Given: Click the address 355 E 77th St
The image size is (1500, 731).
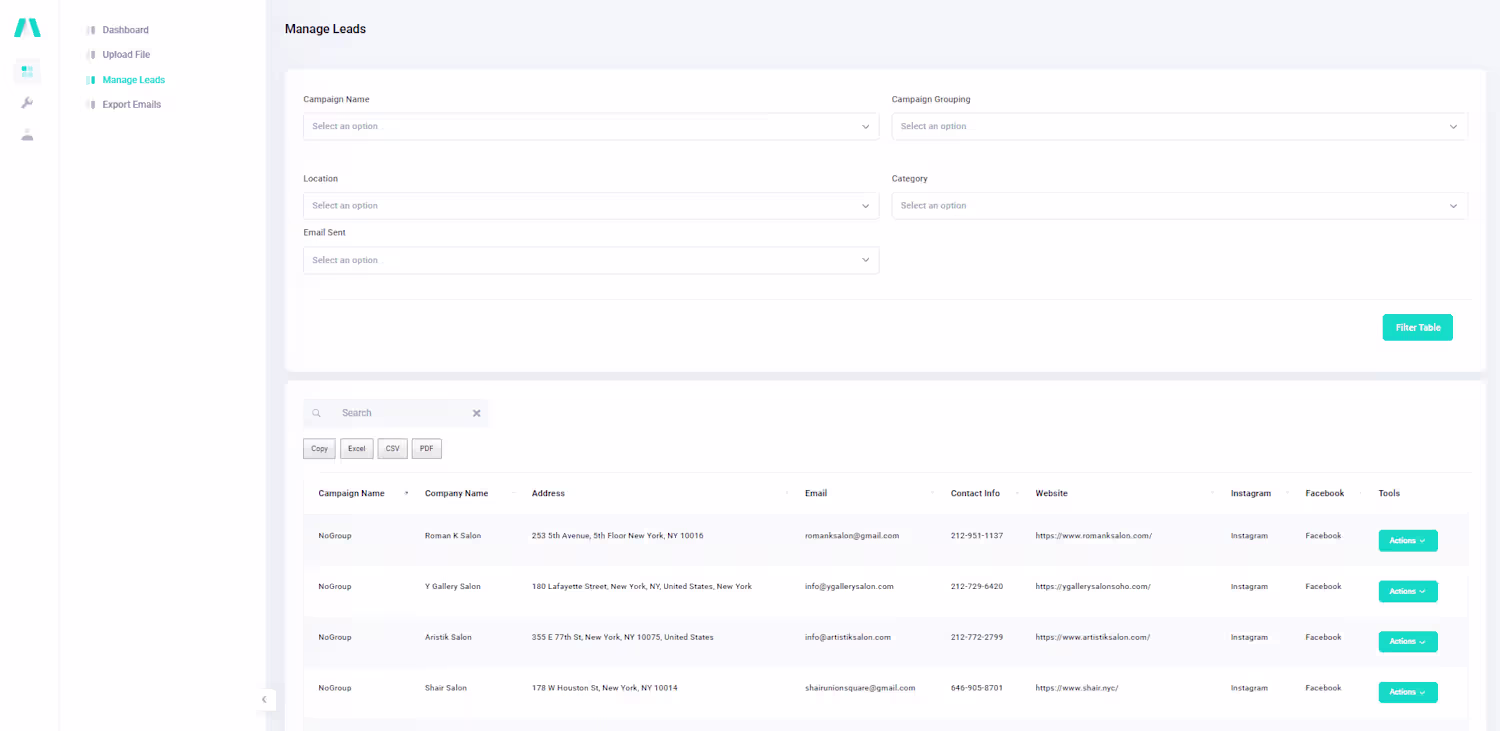Looking at the screenshot, I should 623,638.
